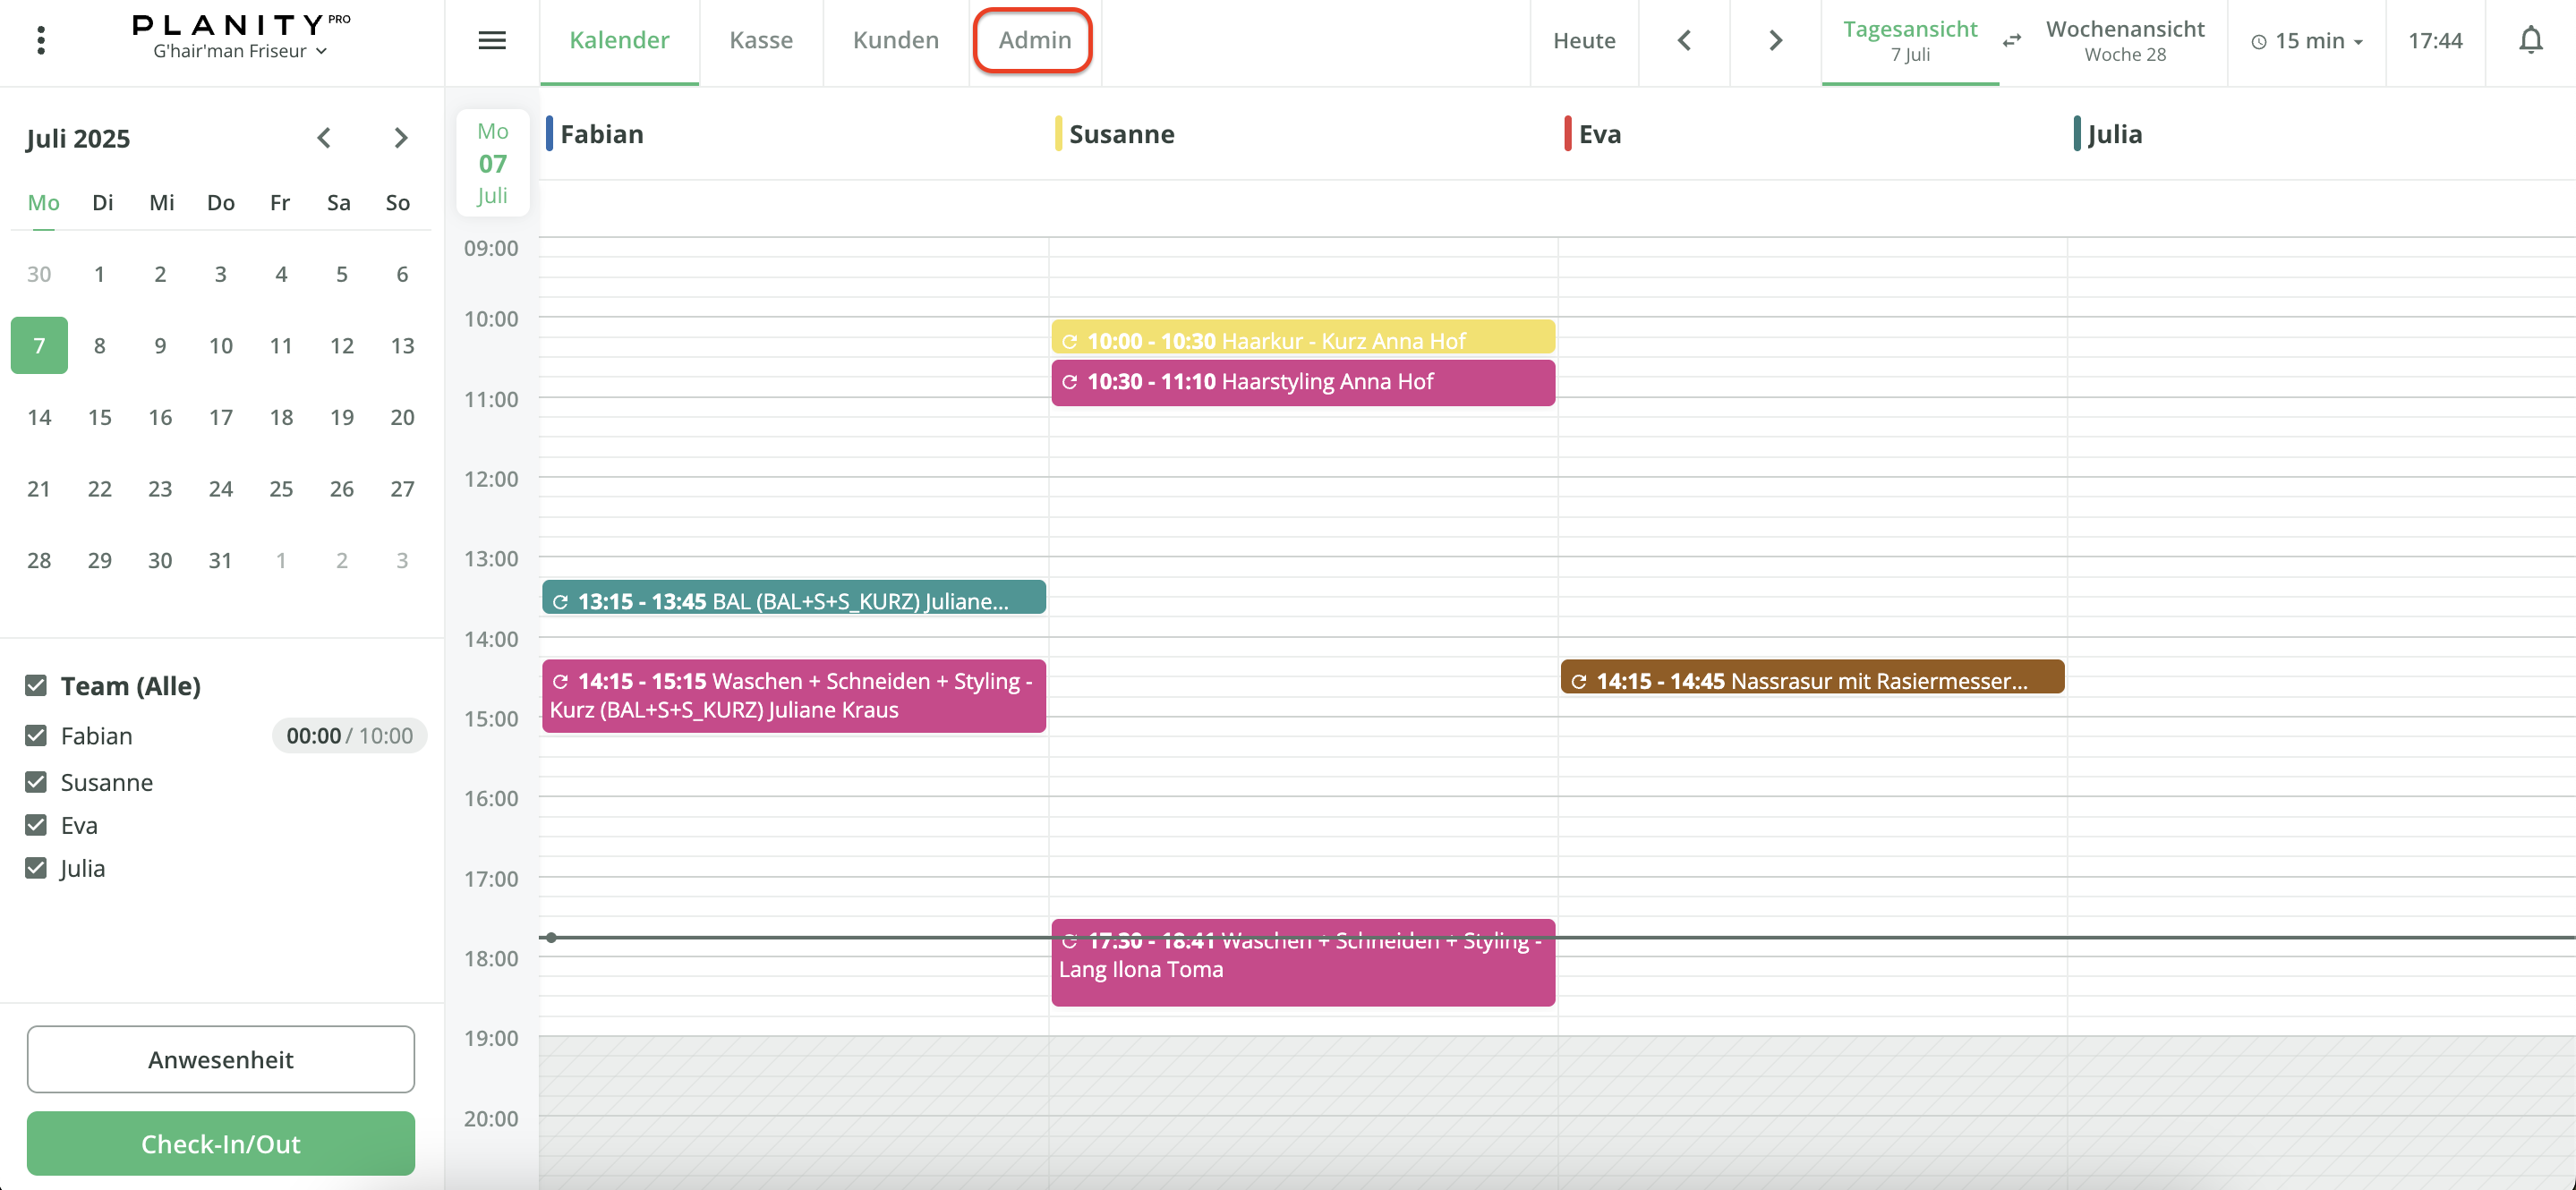This screenshot has height=1190, width=2576.
Task: Uncheck the Team (Alle) checkbox
Action: point(36,686)
